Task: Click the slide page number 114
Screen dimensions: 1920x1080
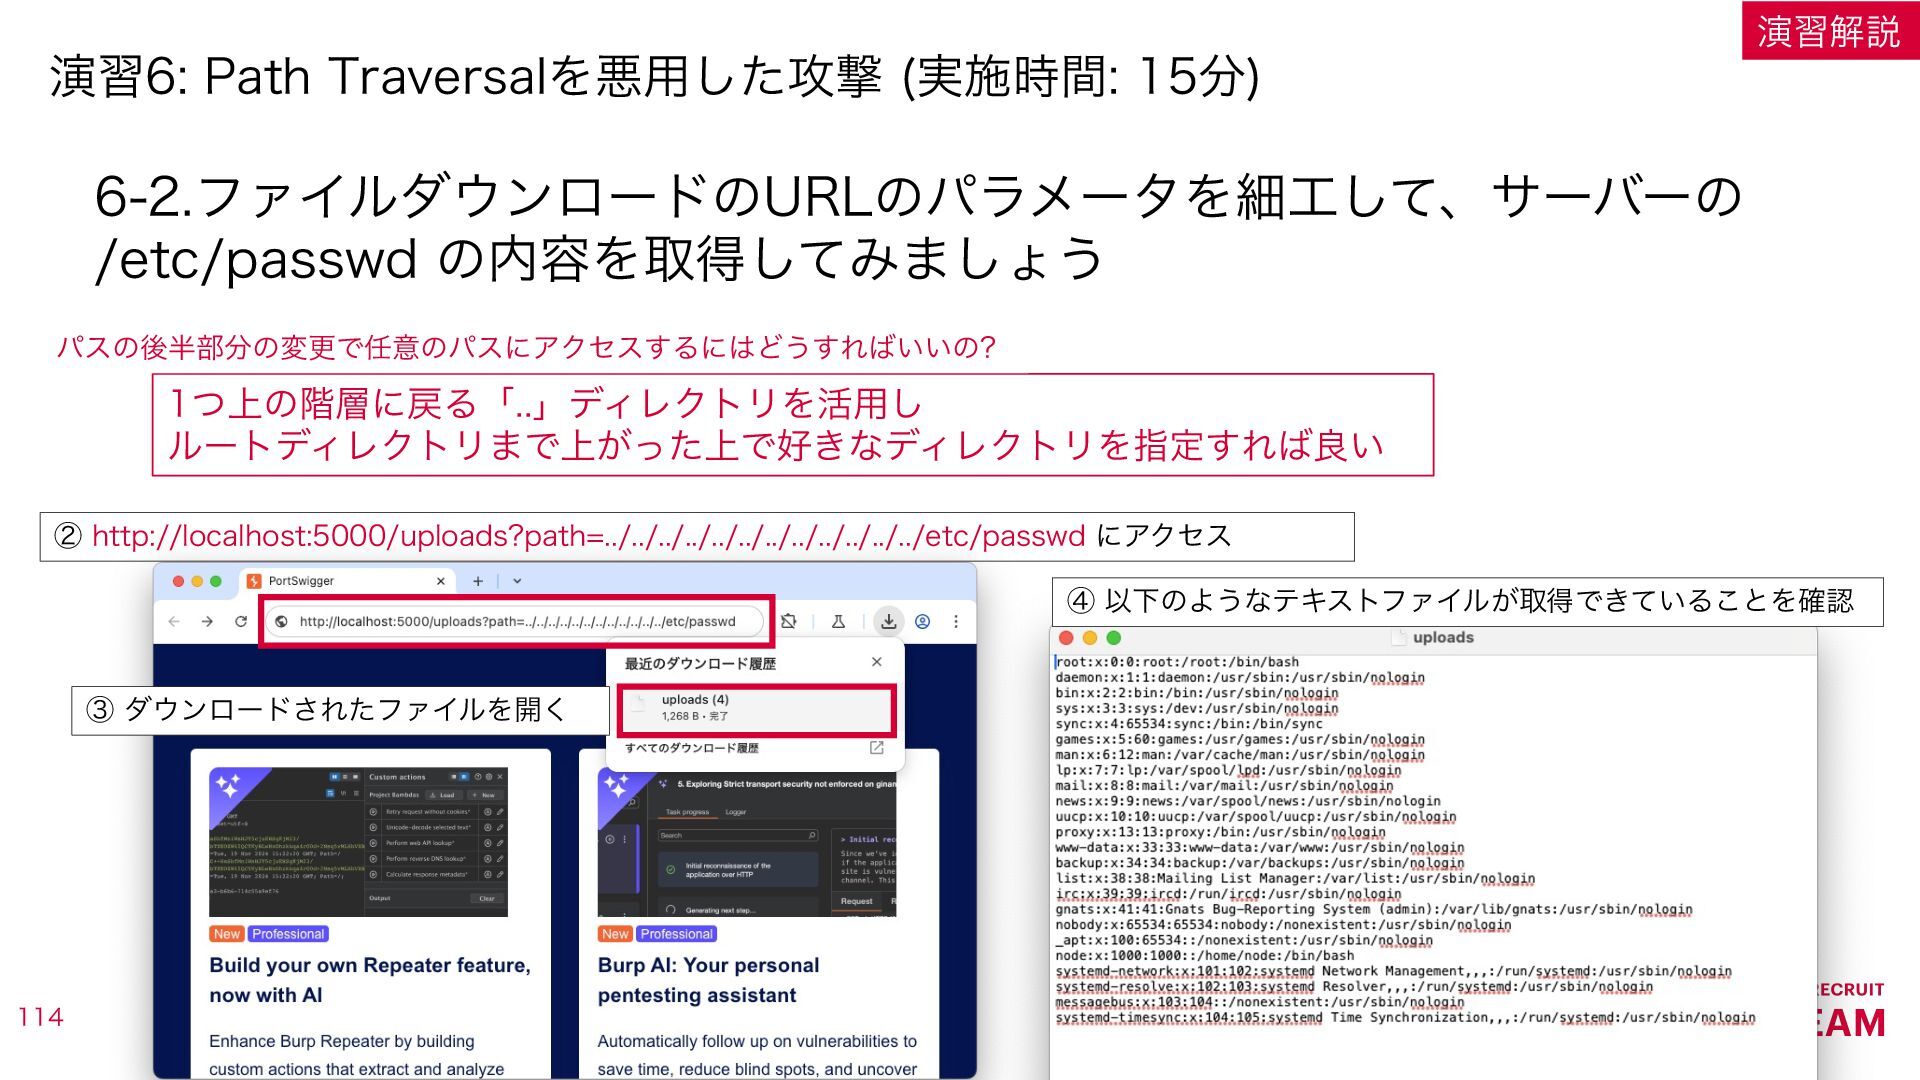Action: (x=41, y=1017)
